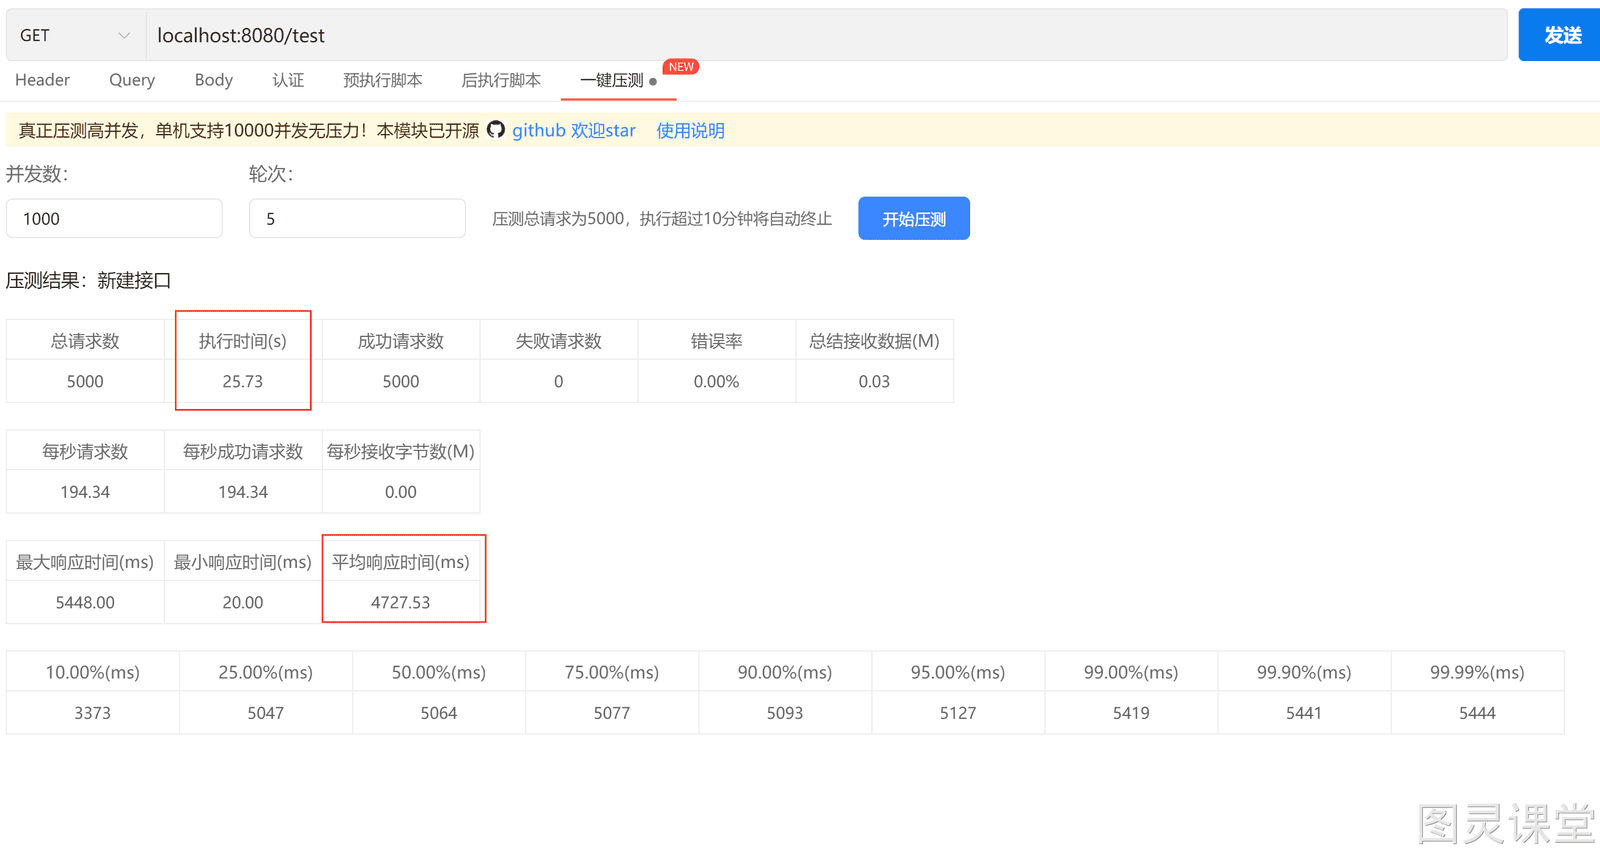Click the 每秒成功请求数 header cell
Screen dimensions: 1600x850
click(x=243, y=451)
